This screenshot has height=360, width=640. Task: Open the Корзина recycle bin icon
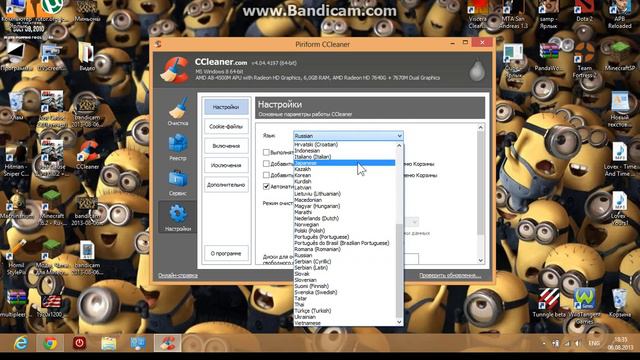coord(620,303)
